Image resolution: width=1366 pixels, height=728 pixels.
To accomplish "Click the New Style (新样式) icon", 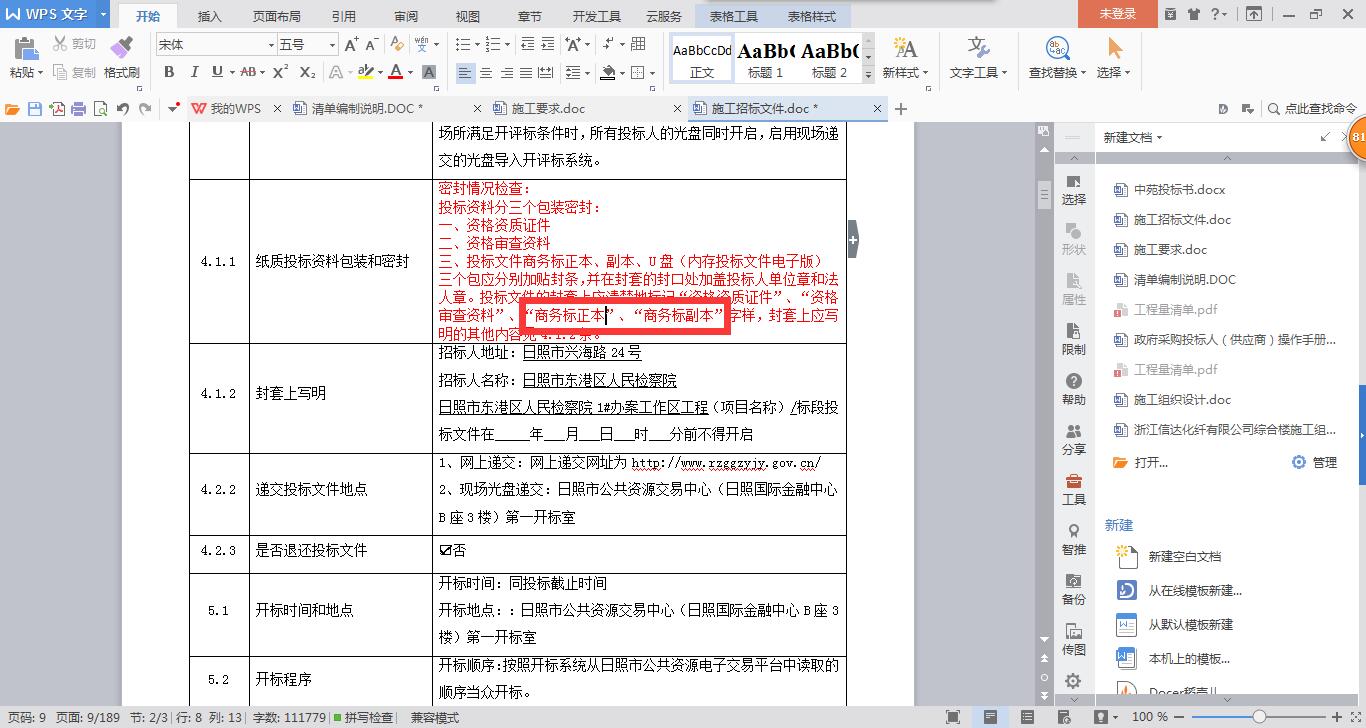I will click(905, 48).
